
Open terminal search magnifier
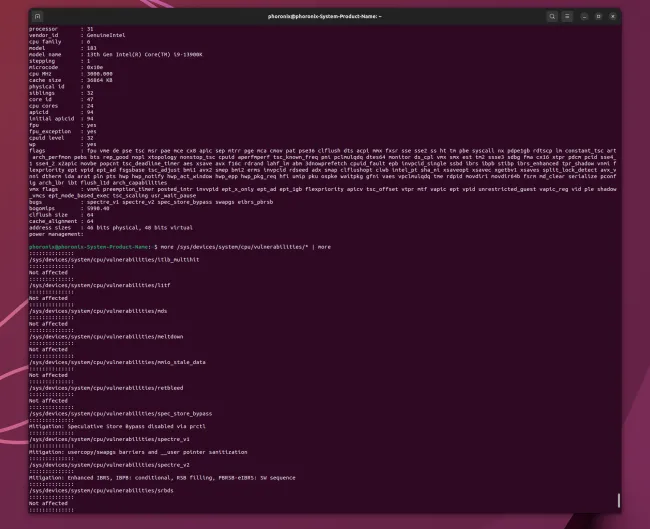click(552, 17)
